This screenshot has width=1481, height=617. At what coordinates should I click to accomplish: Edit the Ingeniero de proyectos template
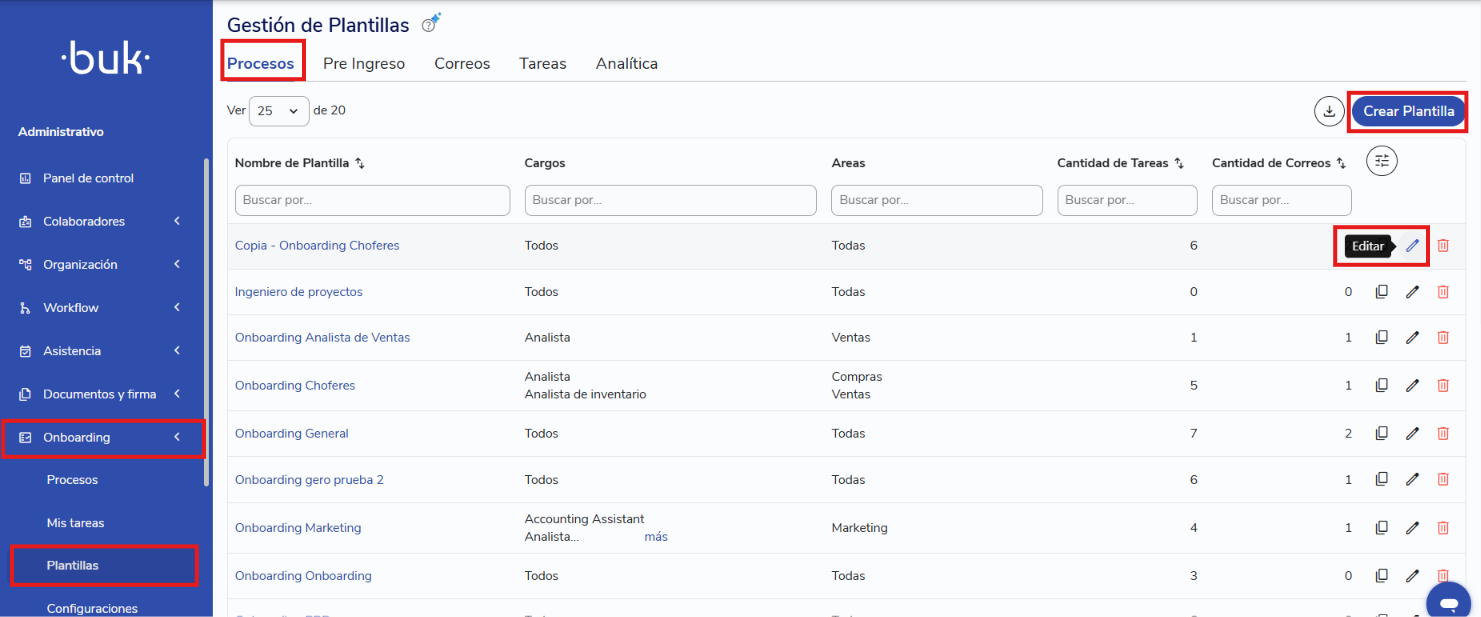[1412, 292]
